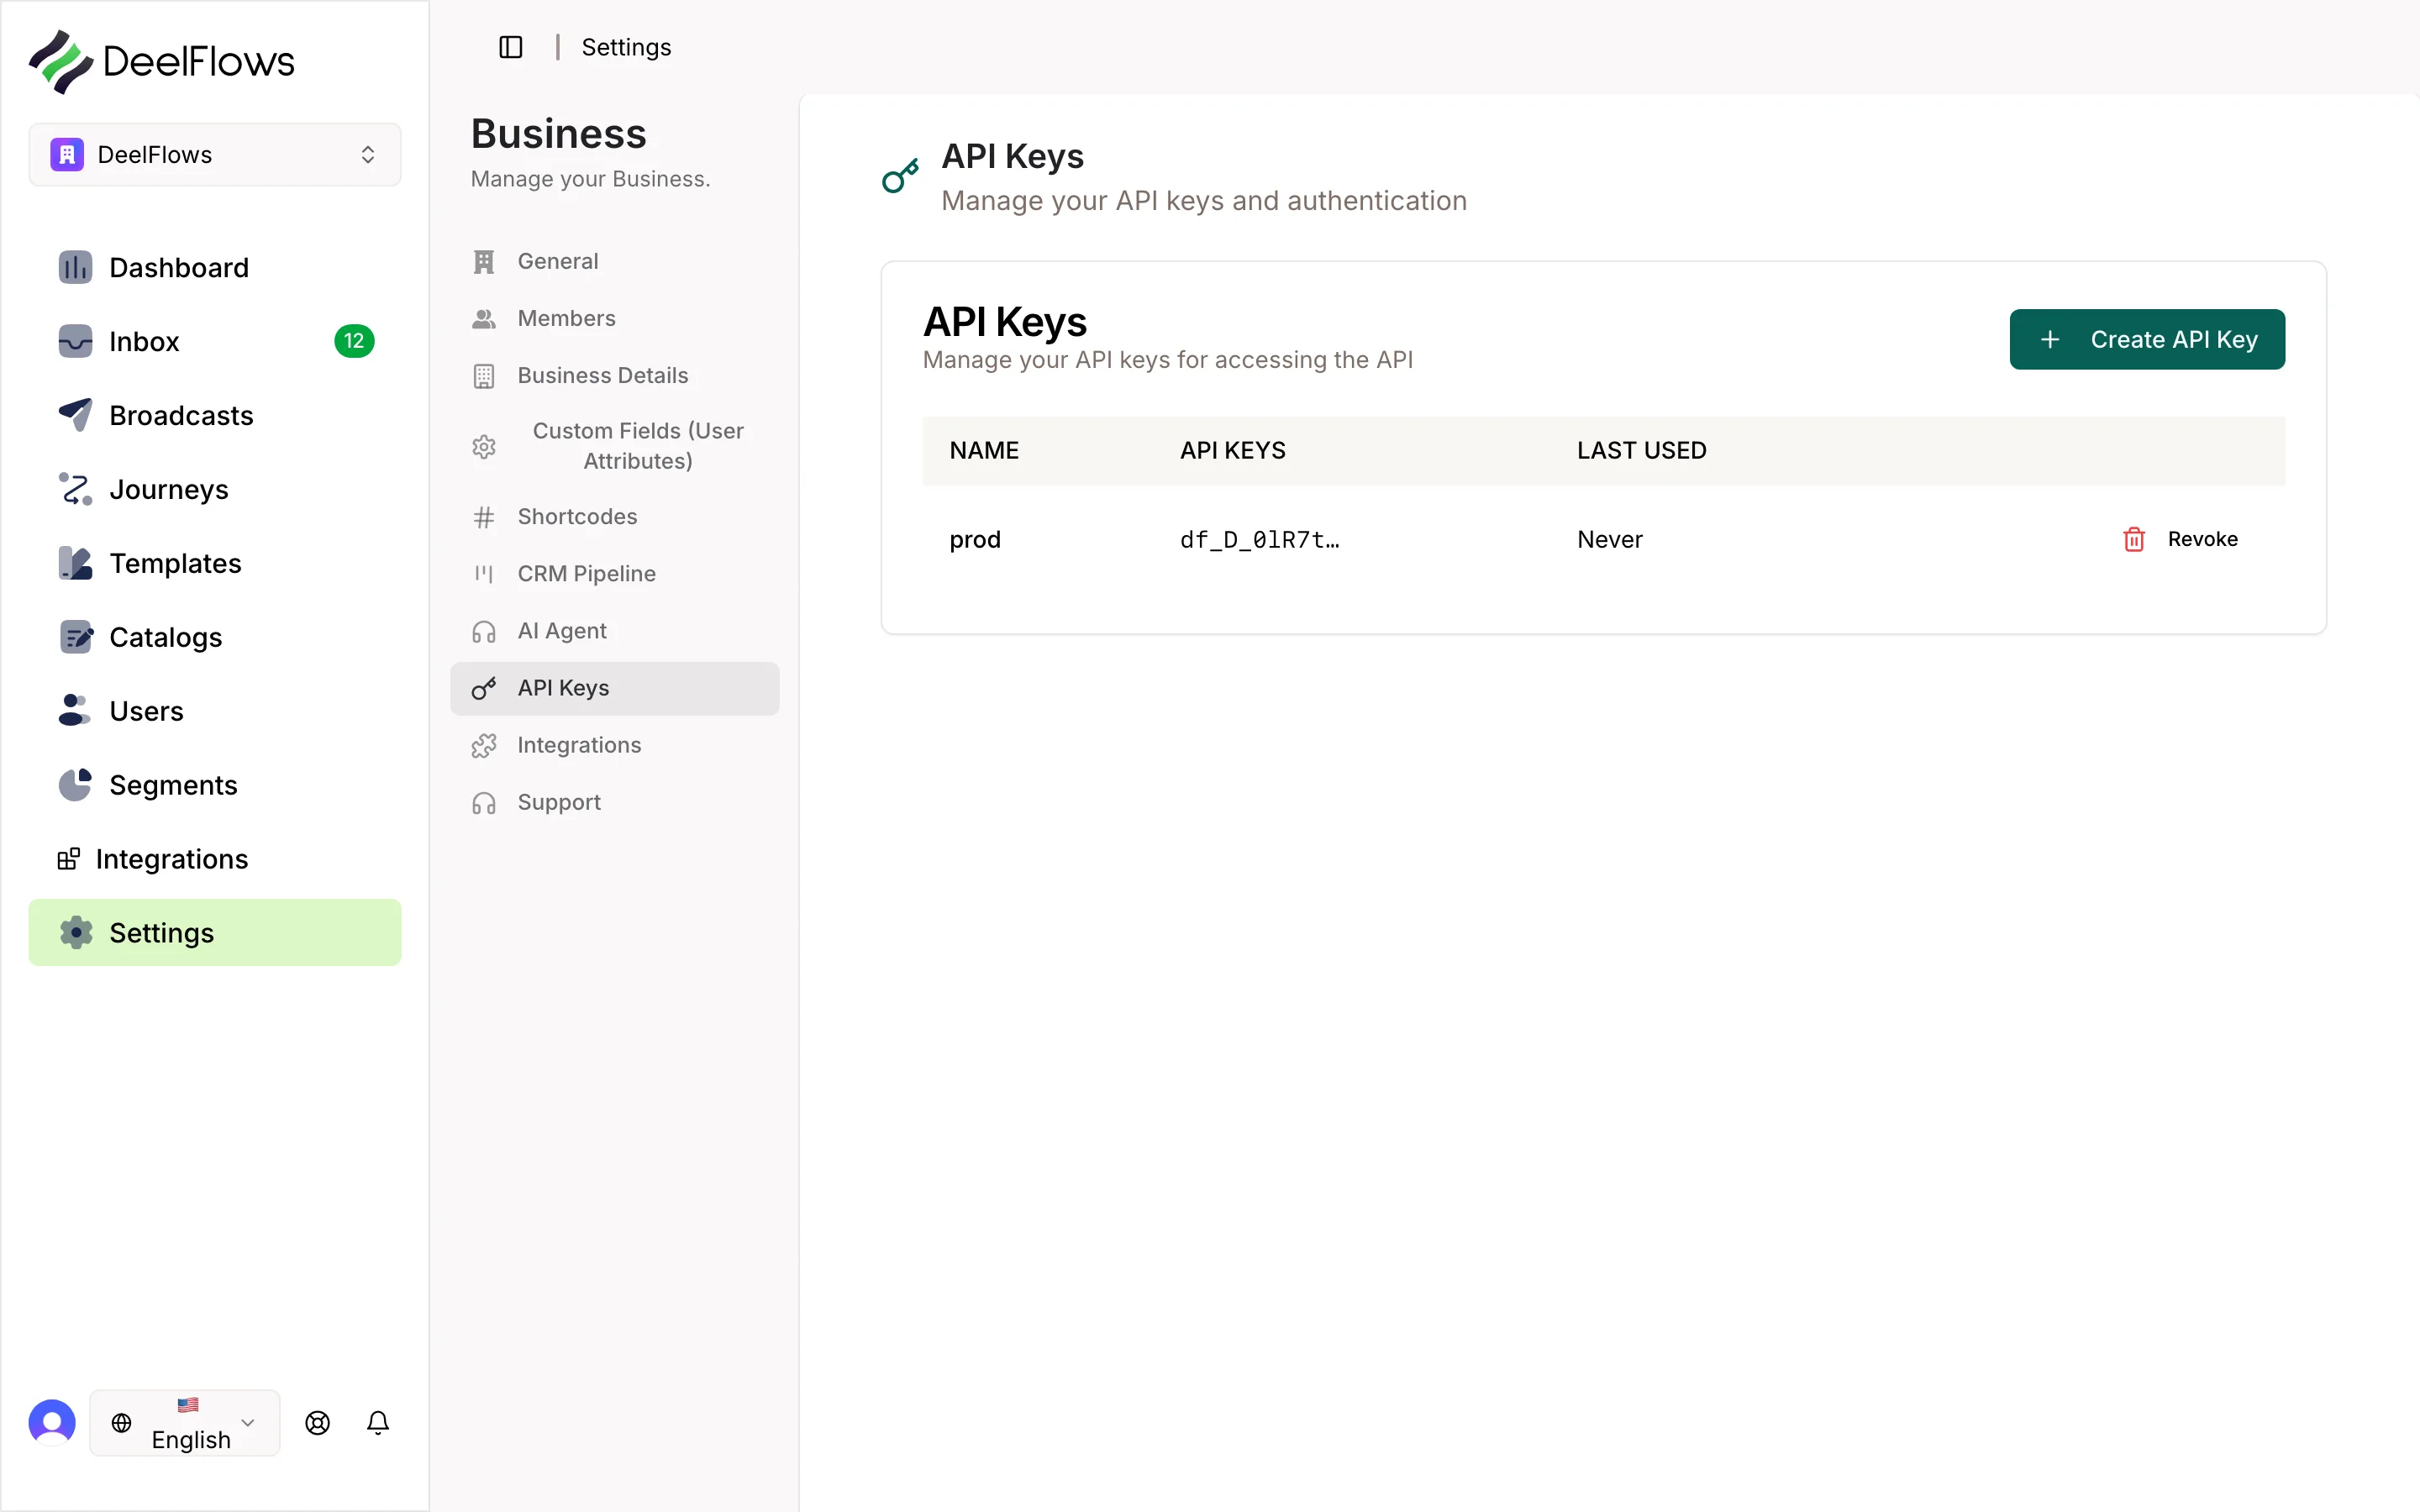Go to Dashboard
Viewport: 2420px width, 1512px height.
point(215,267)
